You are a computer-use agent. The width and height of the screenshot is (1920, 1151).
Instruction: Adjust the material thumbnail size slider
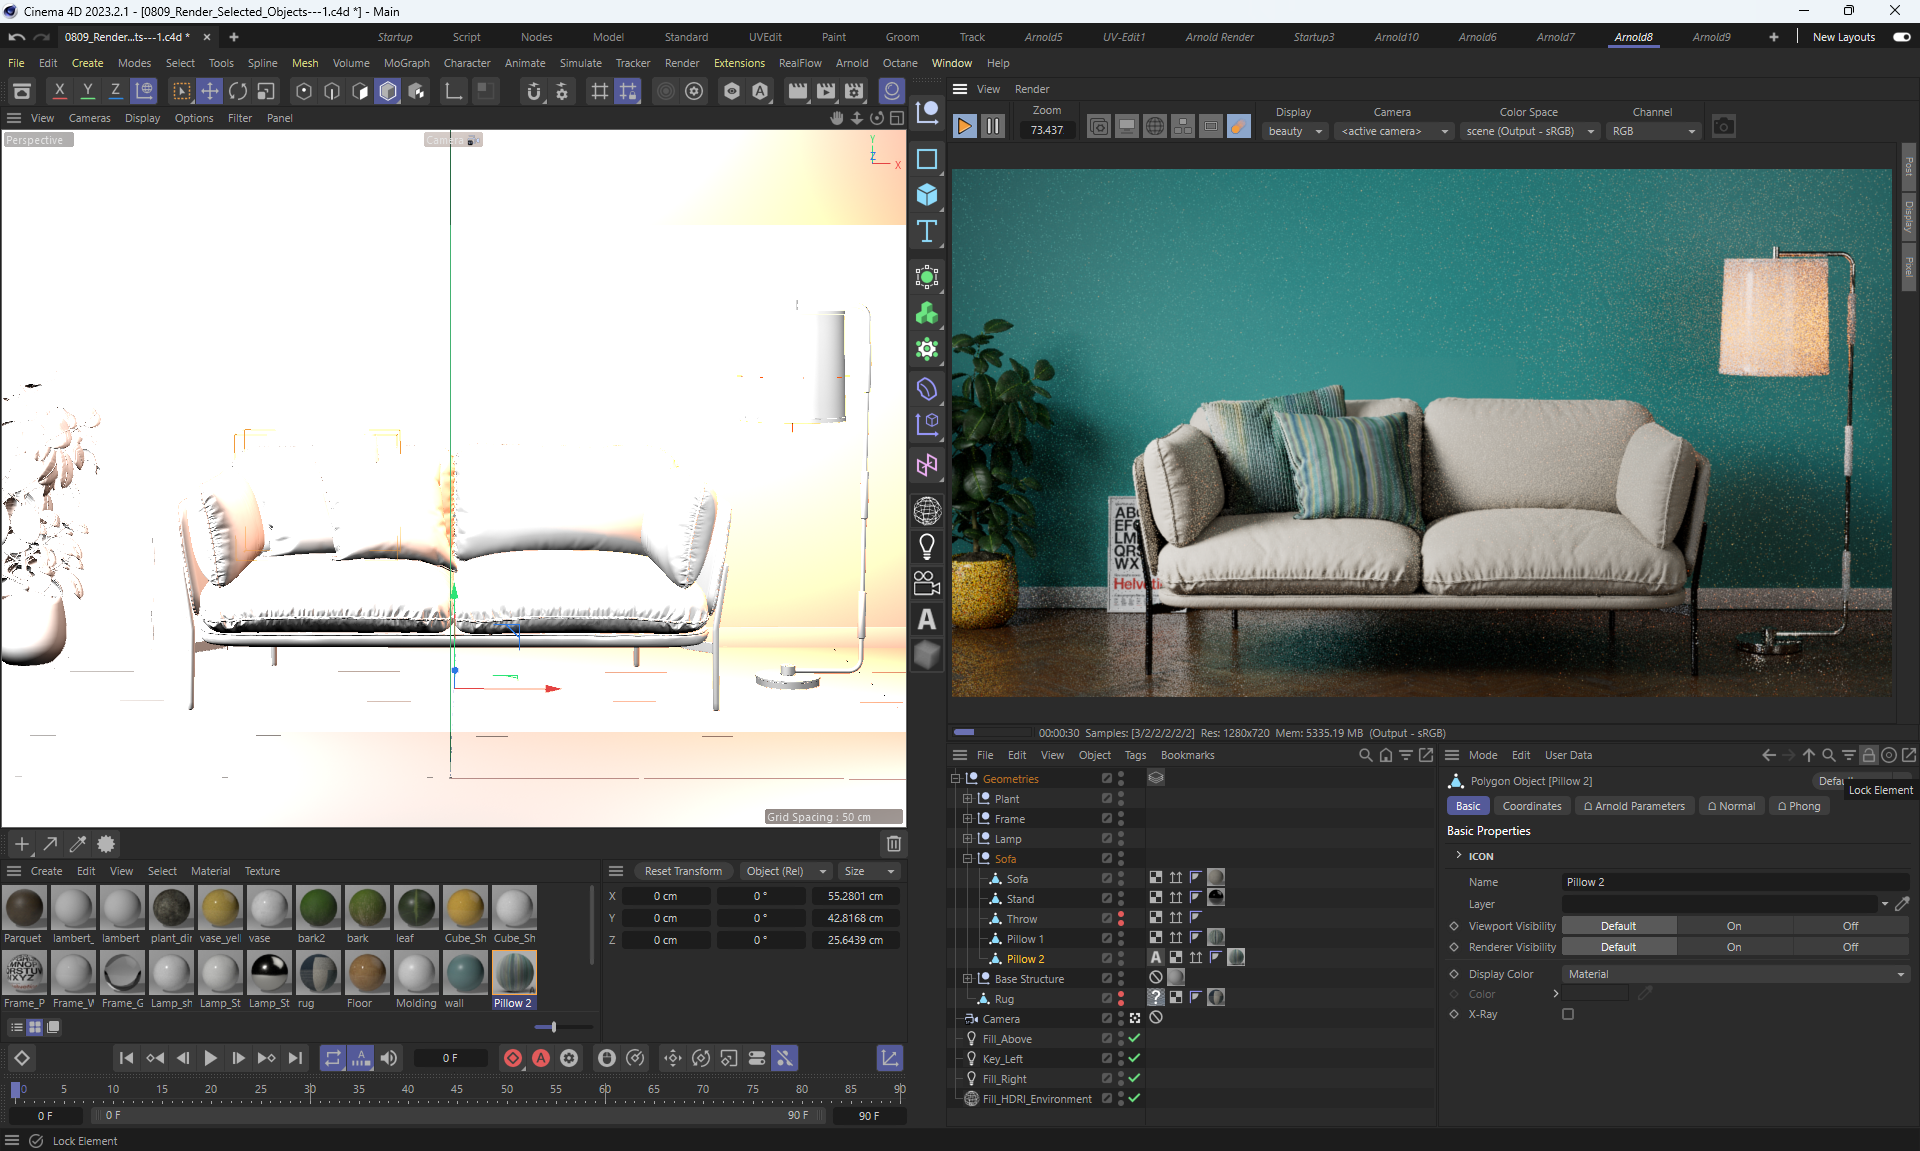tap(553, 1027)
